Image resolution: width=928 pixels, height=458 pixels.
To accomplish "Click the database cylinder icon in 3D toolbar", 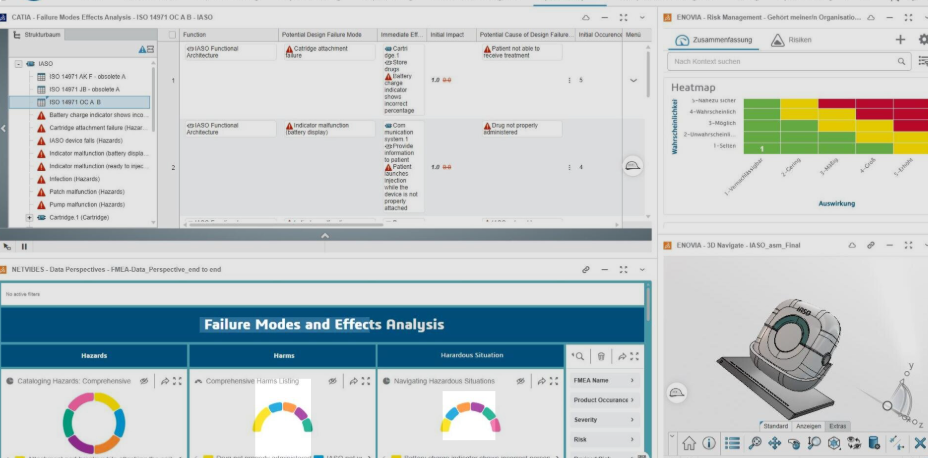I will point(874,443).
